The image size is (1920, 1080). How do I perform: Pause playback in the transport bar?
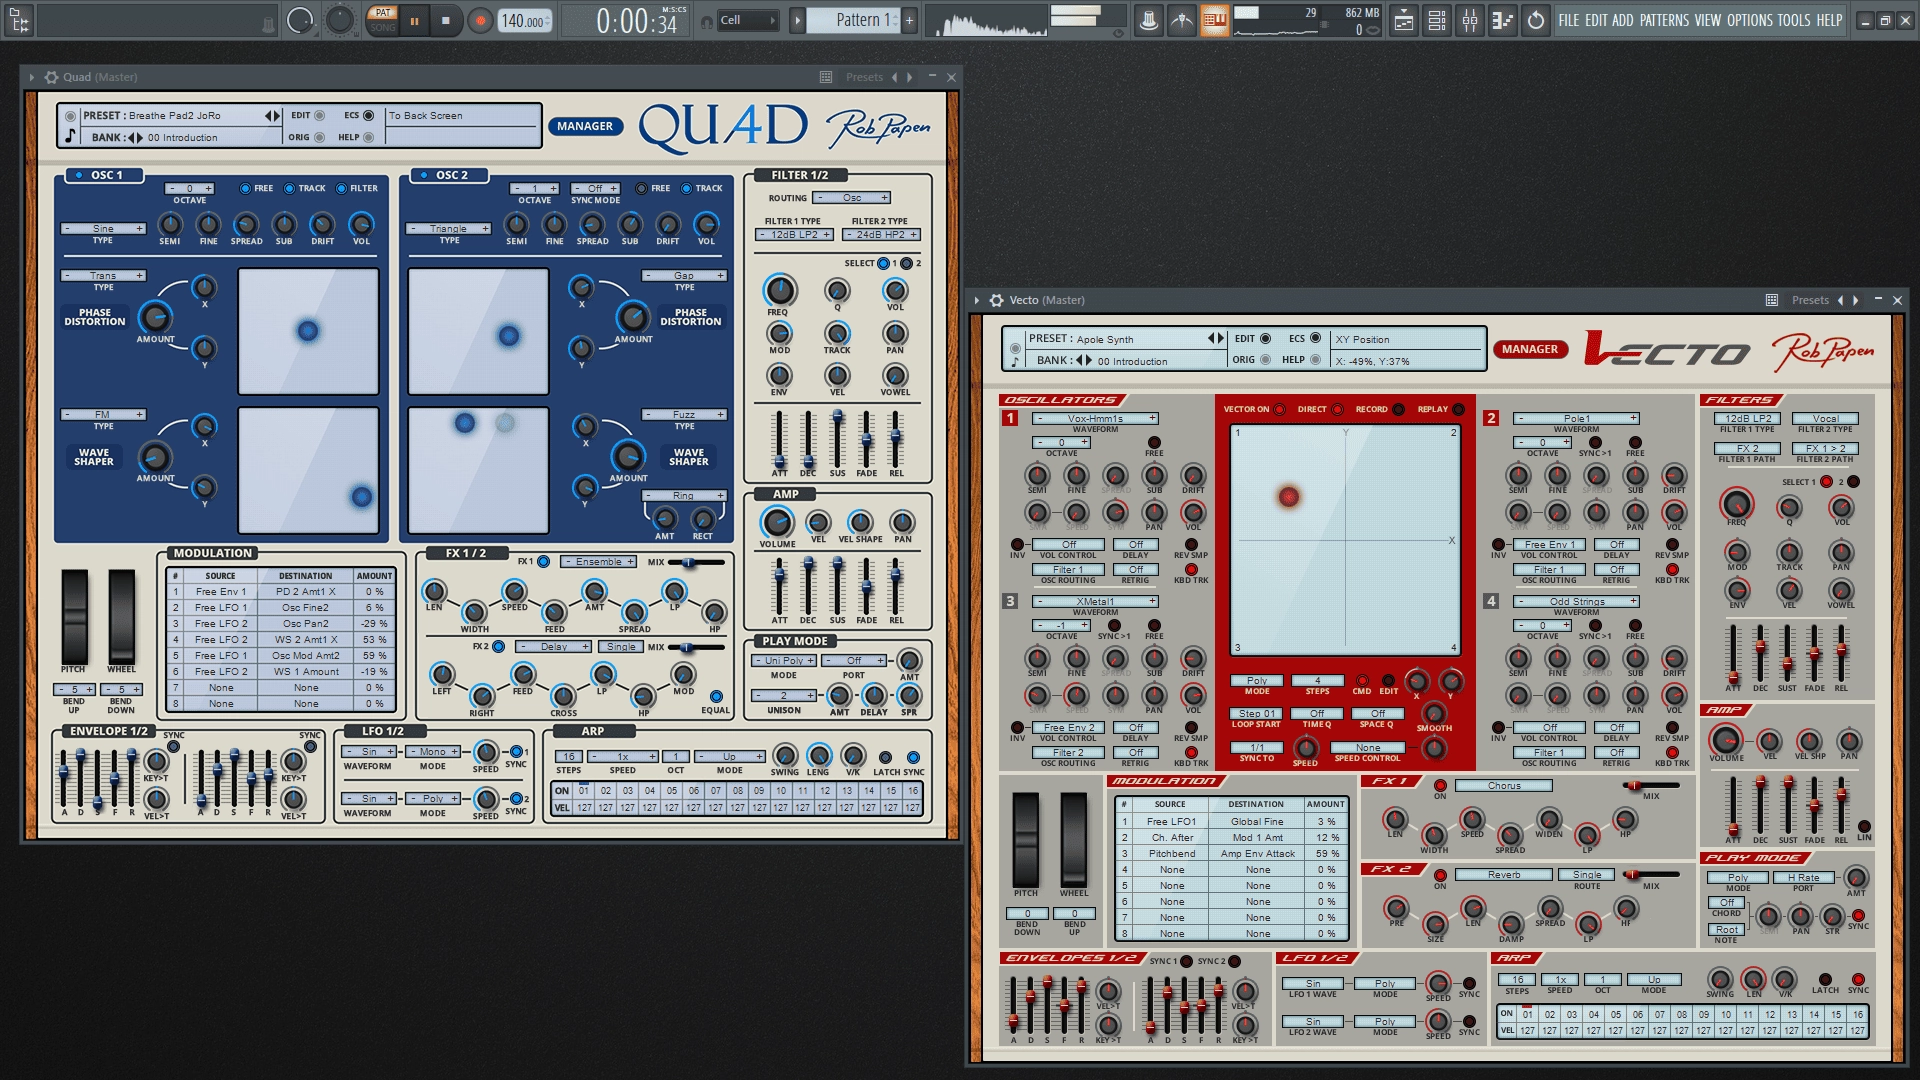(x=414, y=20)
